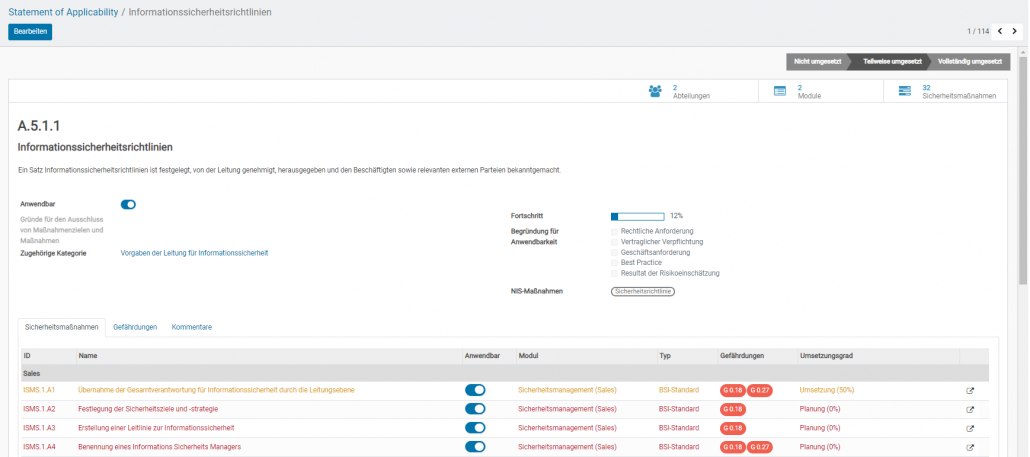Go to next record arrow
Screen dimensions: 1030x457
click(x=1013, y=31)
